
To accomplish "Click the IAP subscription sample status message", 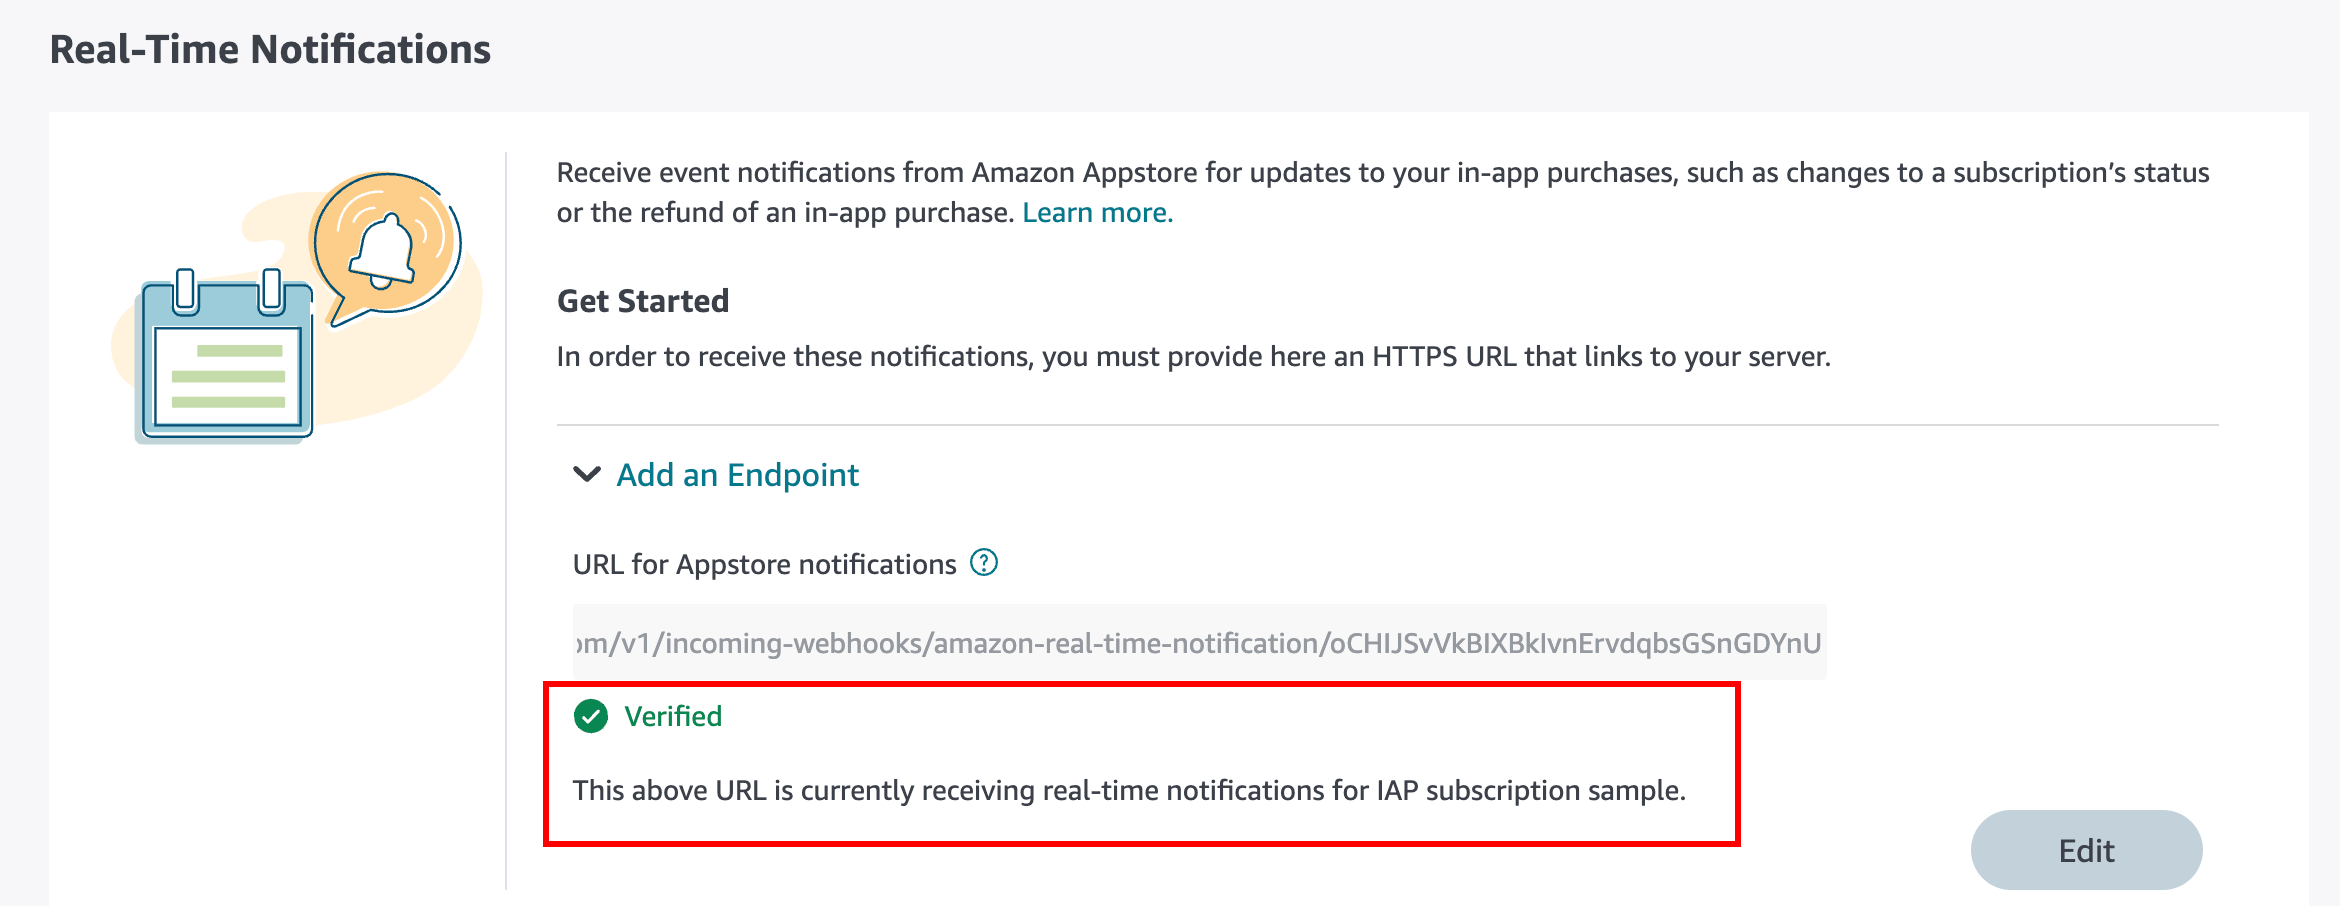I will click(x=1128, y=791).
